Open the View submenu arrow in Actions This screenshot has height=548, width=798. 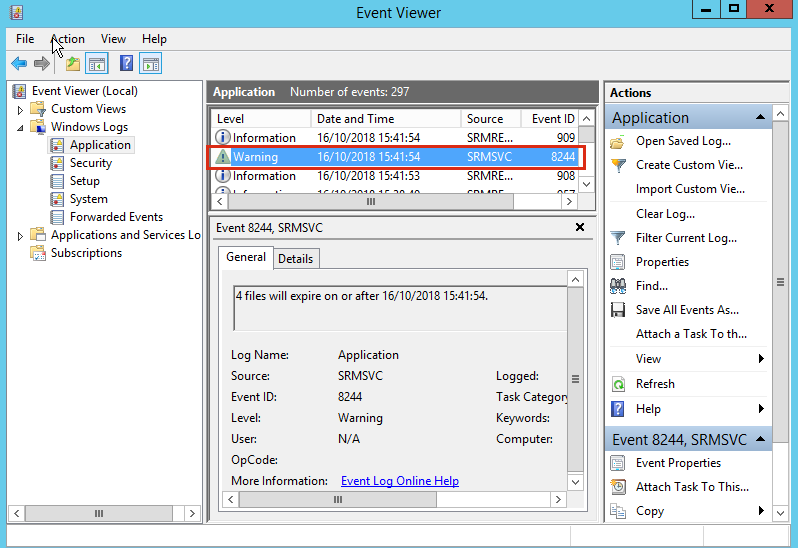[x=761, y=359]
